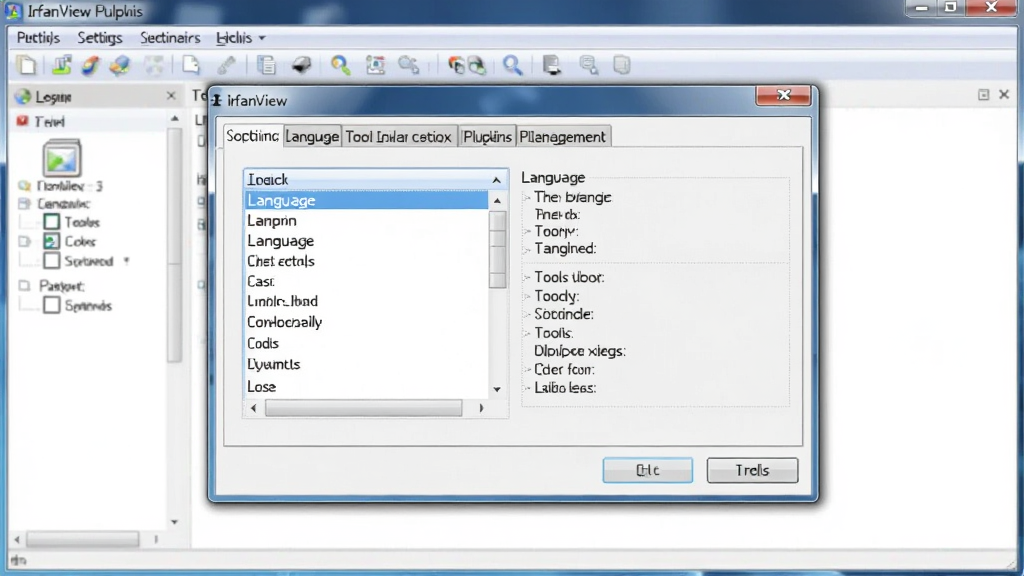Toggle the Sprinnds checkbox
This screenshot has height=576, width=1024.
[x=52, y=305]
